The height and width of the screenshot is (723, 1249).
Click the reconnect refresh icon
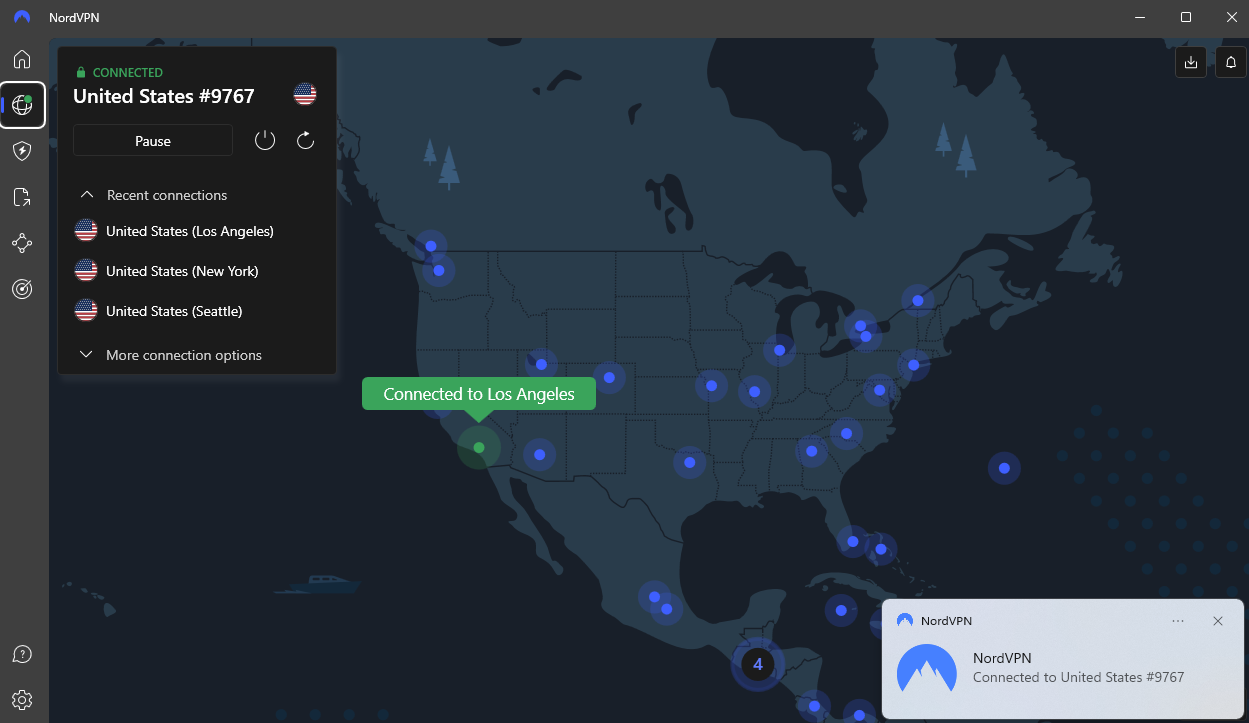click(x=306, y=140)
